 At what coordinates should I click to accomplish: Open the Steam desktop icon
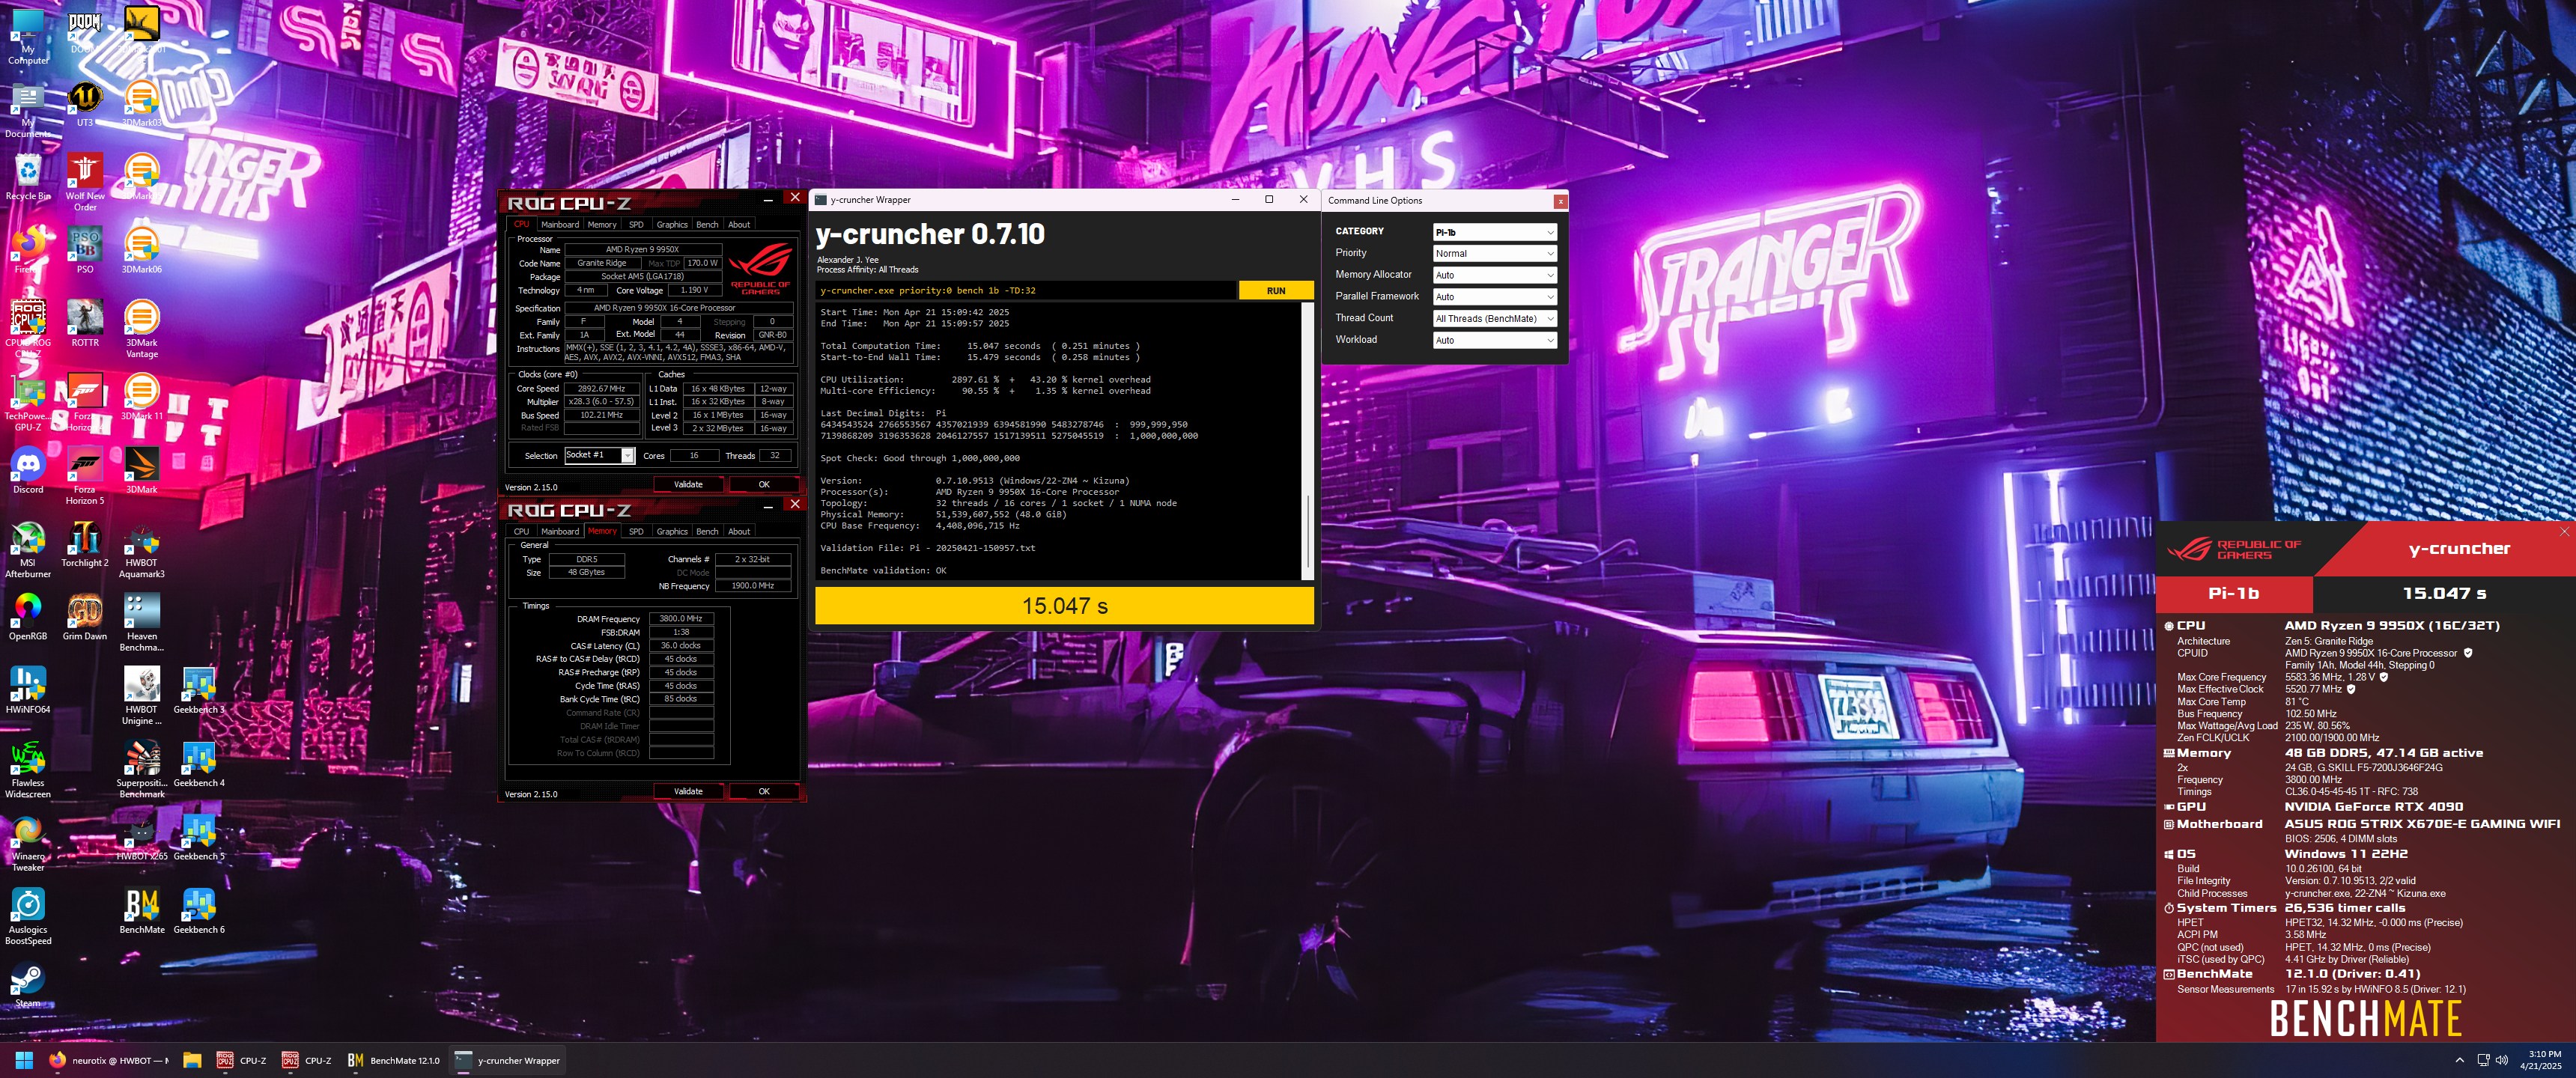pyautogui.click(x=27, y=984)
